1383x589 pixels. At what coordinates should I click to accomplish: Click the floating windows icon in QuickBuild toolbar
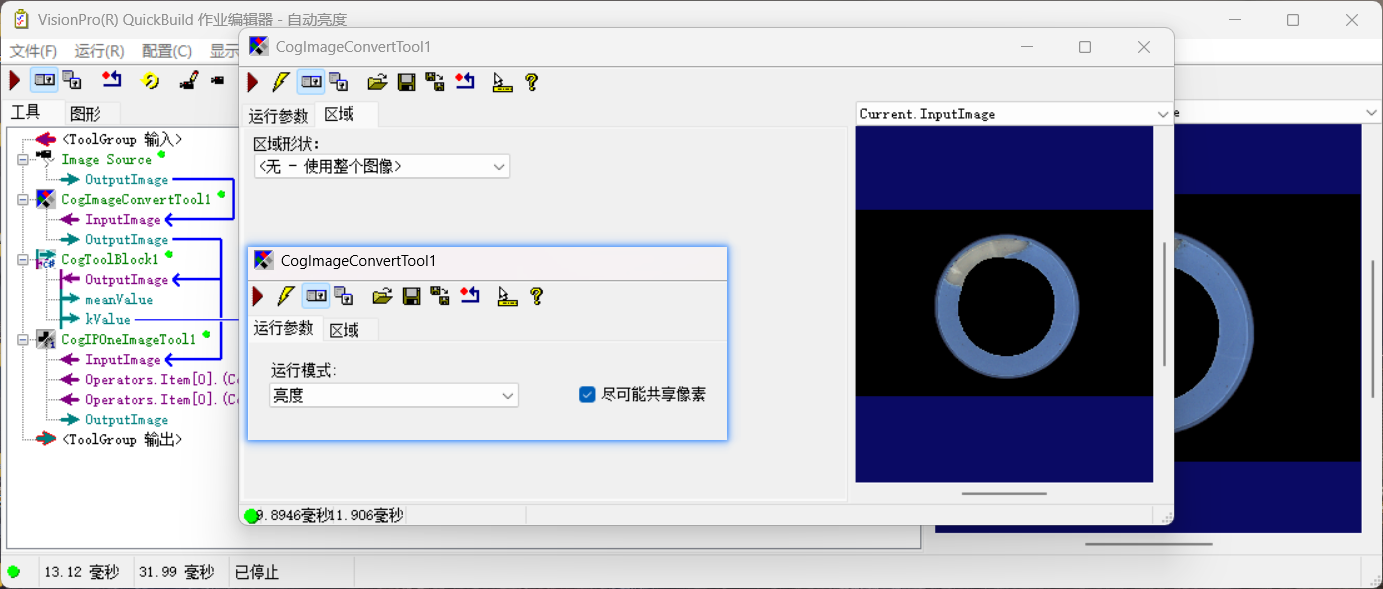[x=72, y=81]
